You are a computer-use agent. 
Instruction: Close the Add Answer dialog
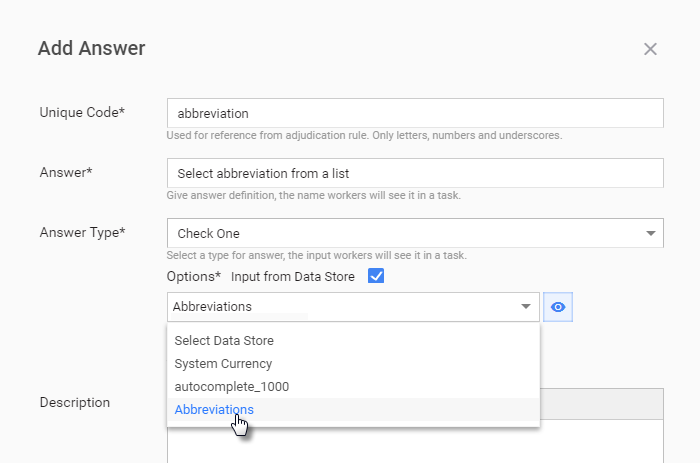(x=650, y=49)
